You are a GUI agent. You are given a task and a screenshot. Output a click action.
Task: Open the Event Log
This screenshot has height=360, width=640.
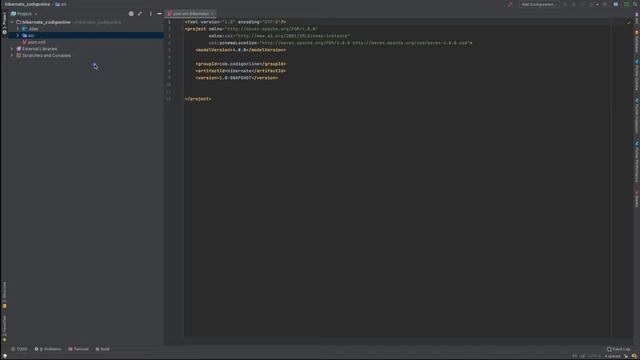tap(618, 349)
